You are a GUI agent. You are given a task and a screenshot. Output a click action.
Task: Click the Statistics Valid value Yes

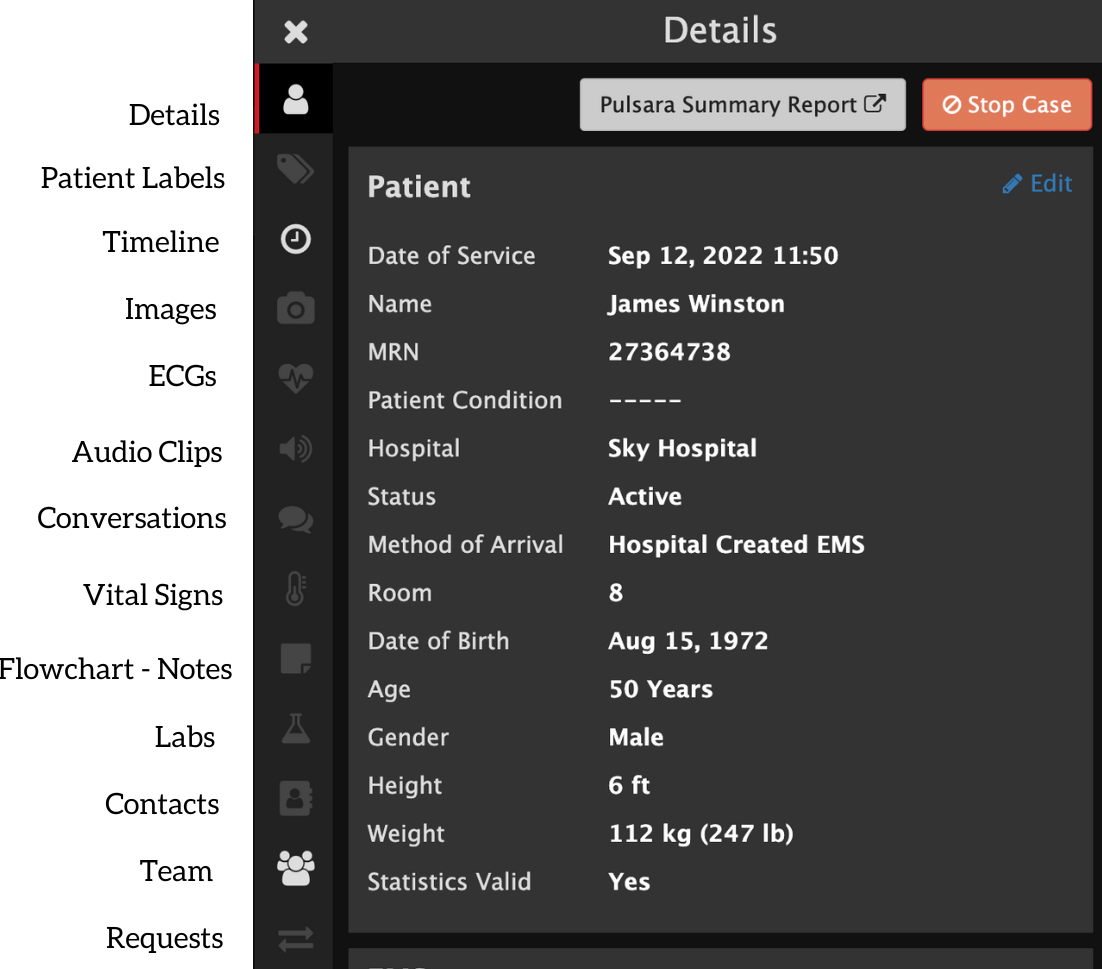click(x=629, y=882)
